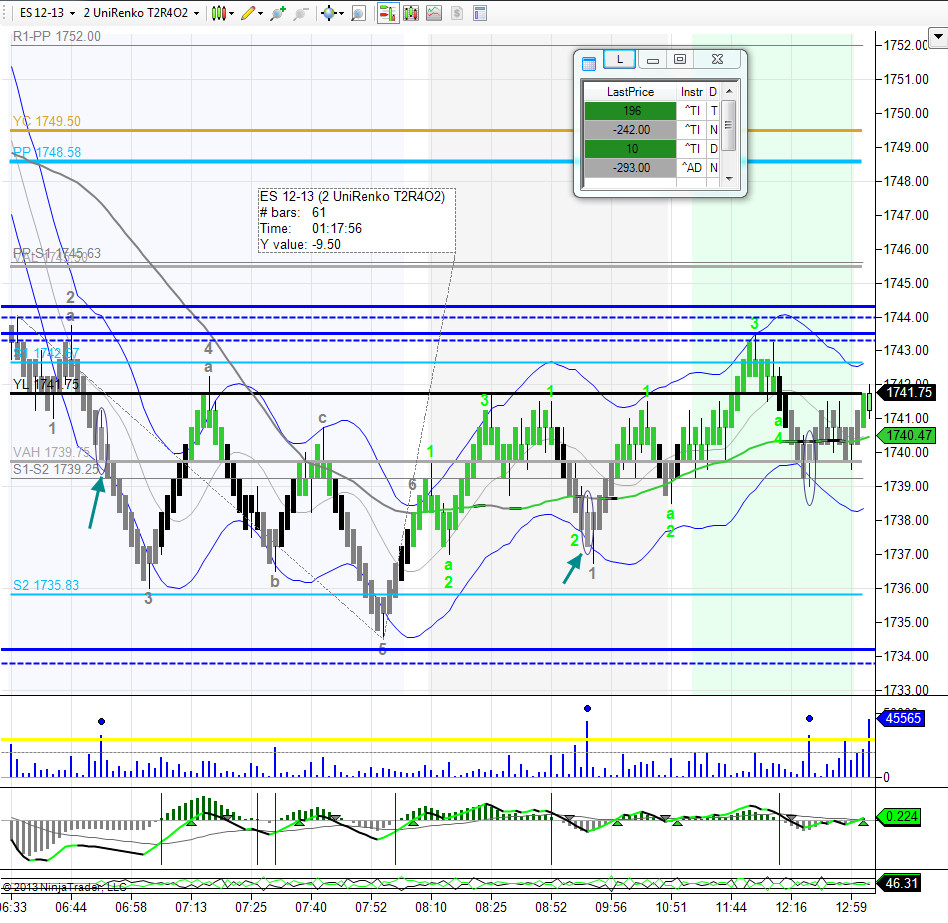Click the VAH 1739.75 label

pyautogui.click(x=51, y=452)
